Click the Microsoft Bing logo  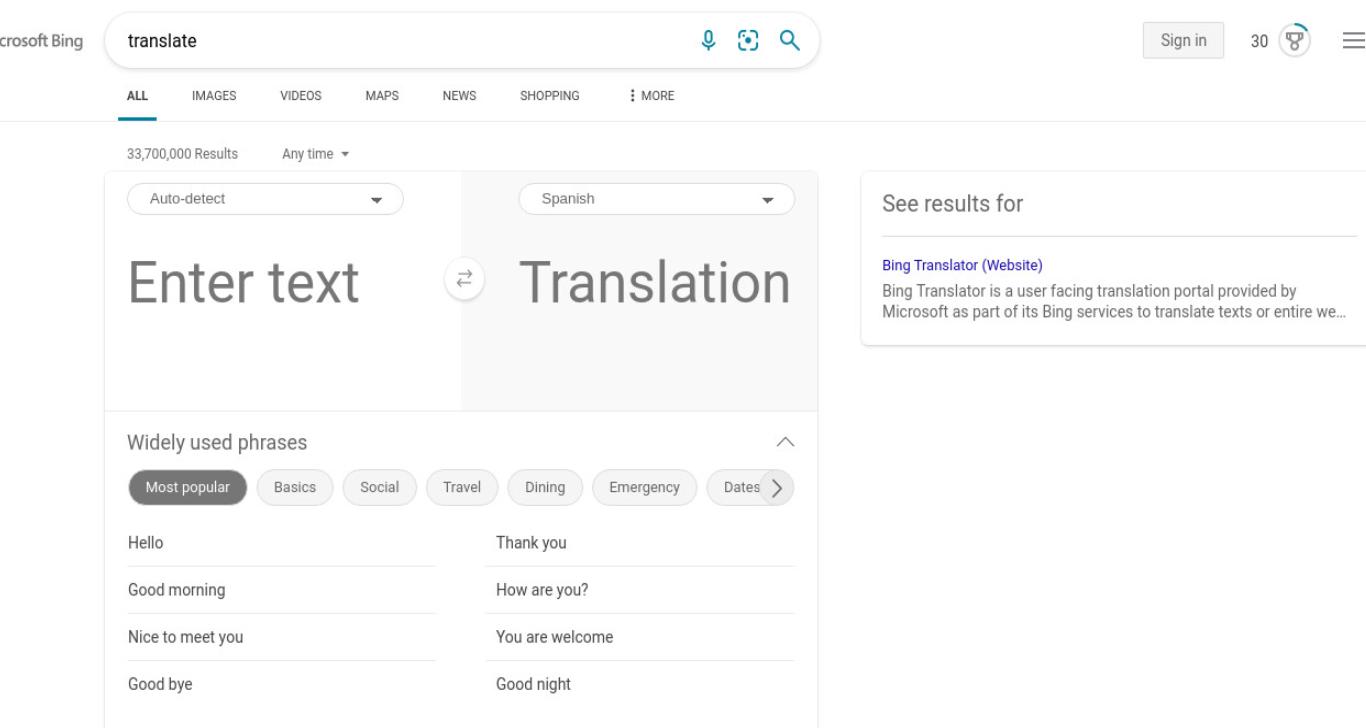tap(41, 41)
